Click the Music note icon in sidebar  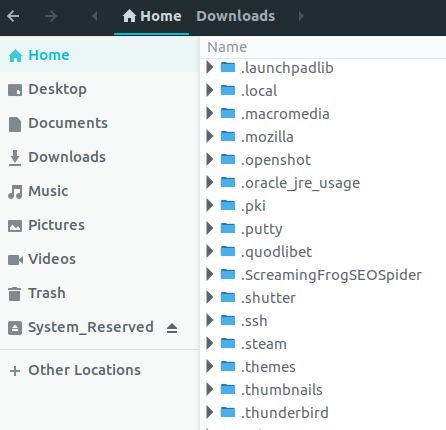point(15,192)
